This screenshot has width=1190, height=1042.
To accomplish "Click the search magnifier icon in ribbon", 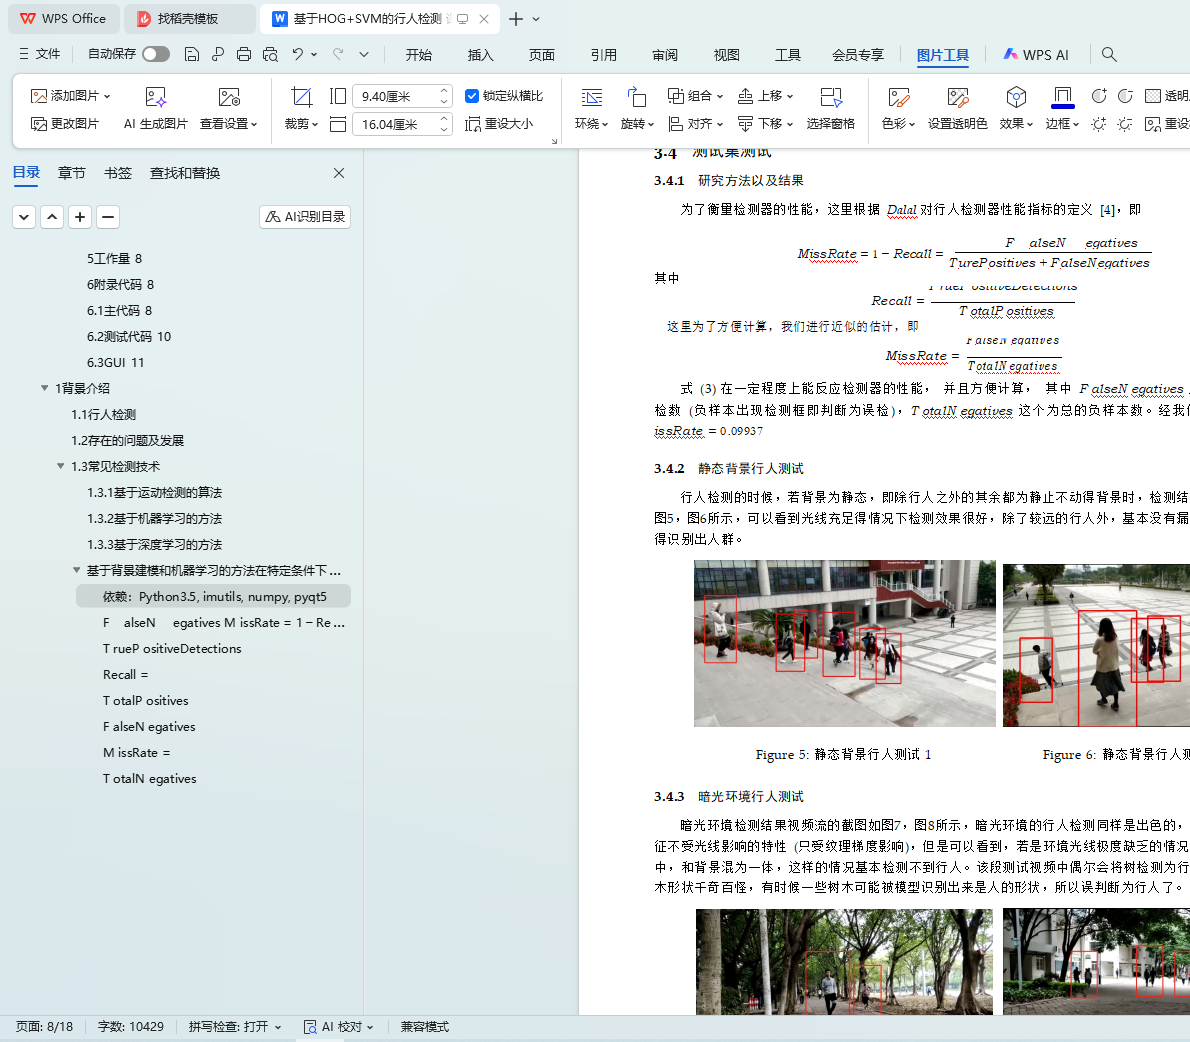I will click(1109, 54).
